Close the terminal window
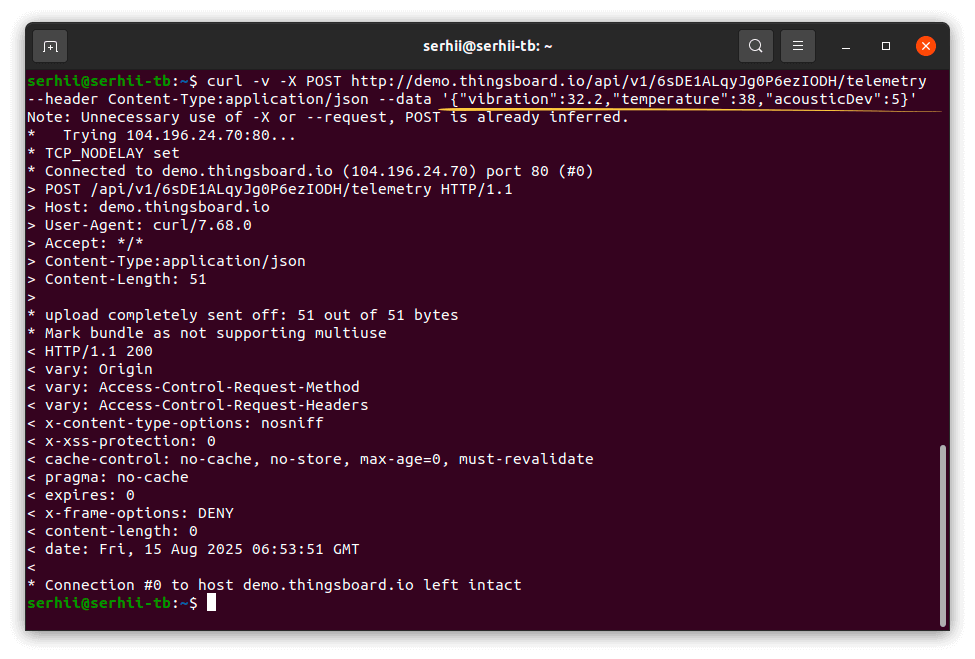 tap(926, 46)
